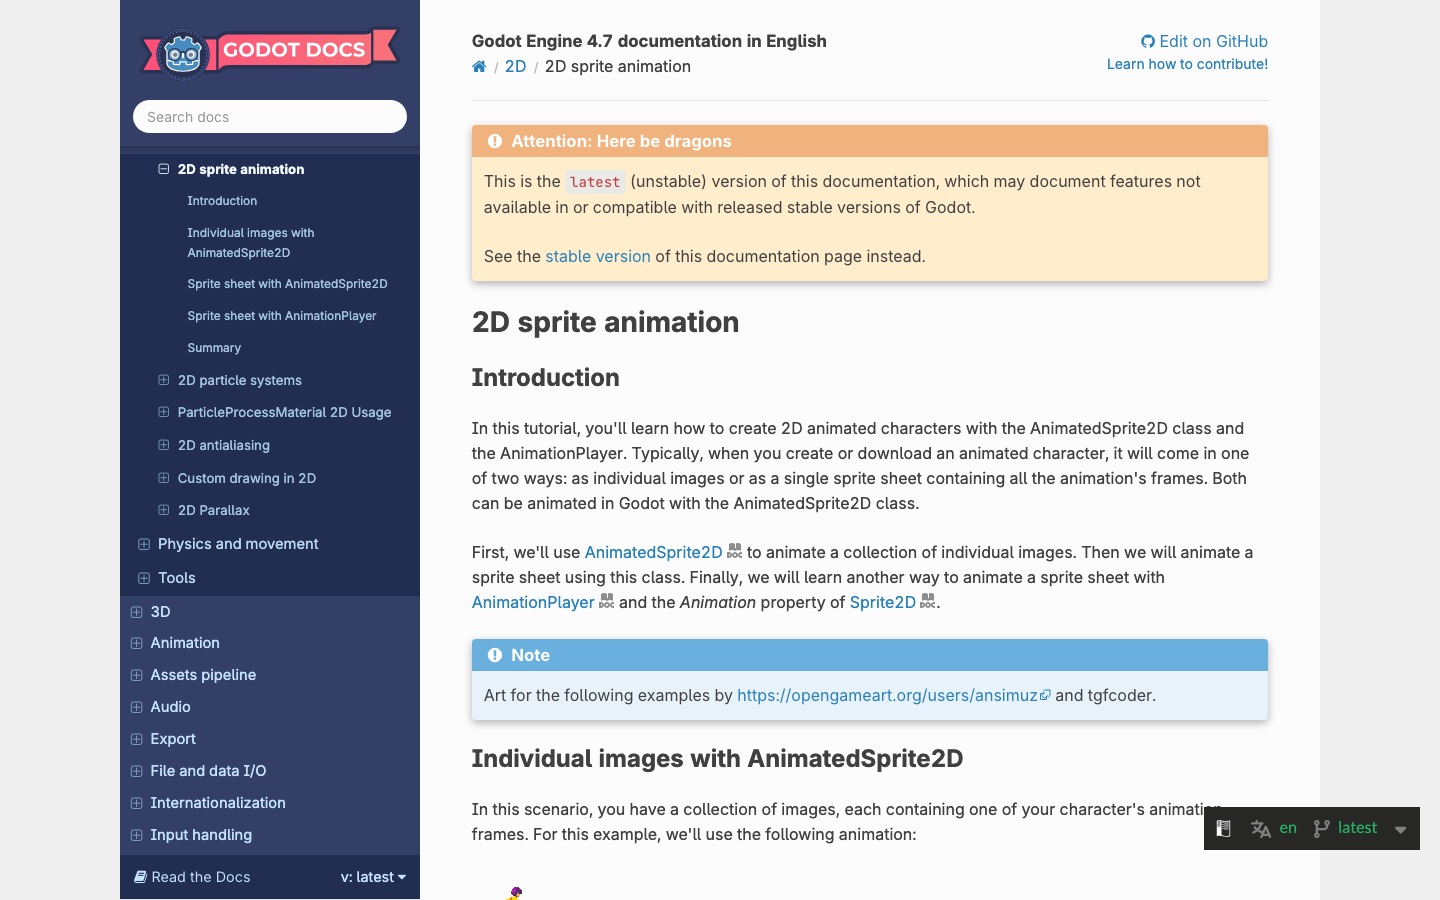Expand the 2D particle systems item
Image resolution: width=1440 pixels, height=900 pixels.
pos(163,380)
